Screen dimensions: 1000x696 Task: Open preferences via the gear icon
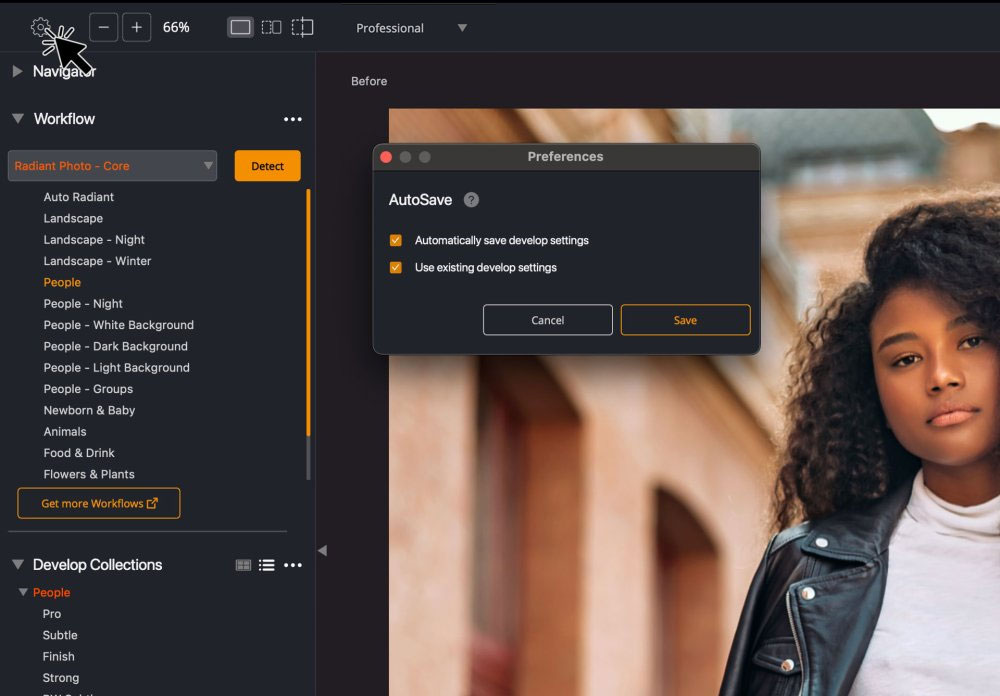click(x=40, y=27)
